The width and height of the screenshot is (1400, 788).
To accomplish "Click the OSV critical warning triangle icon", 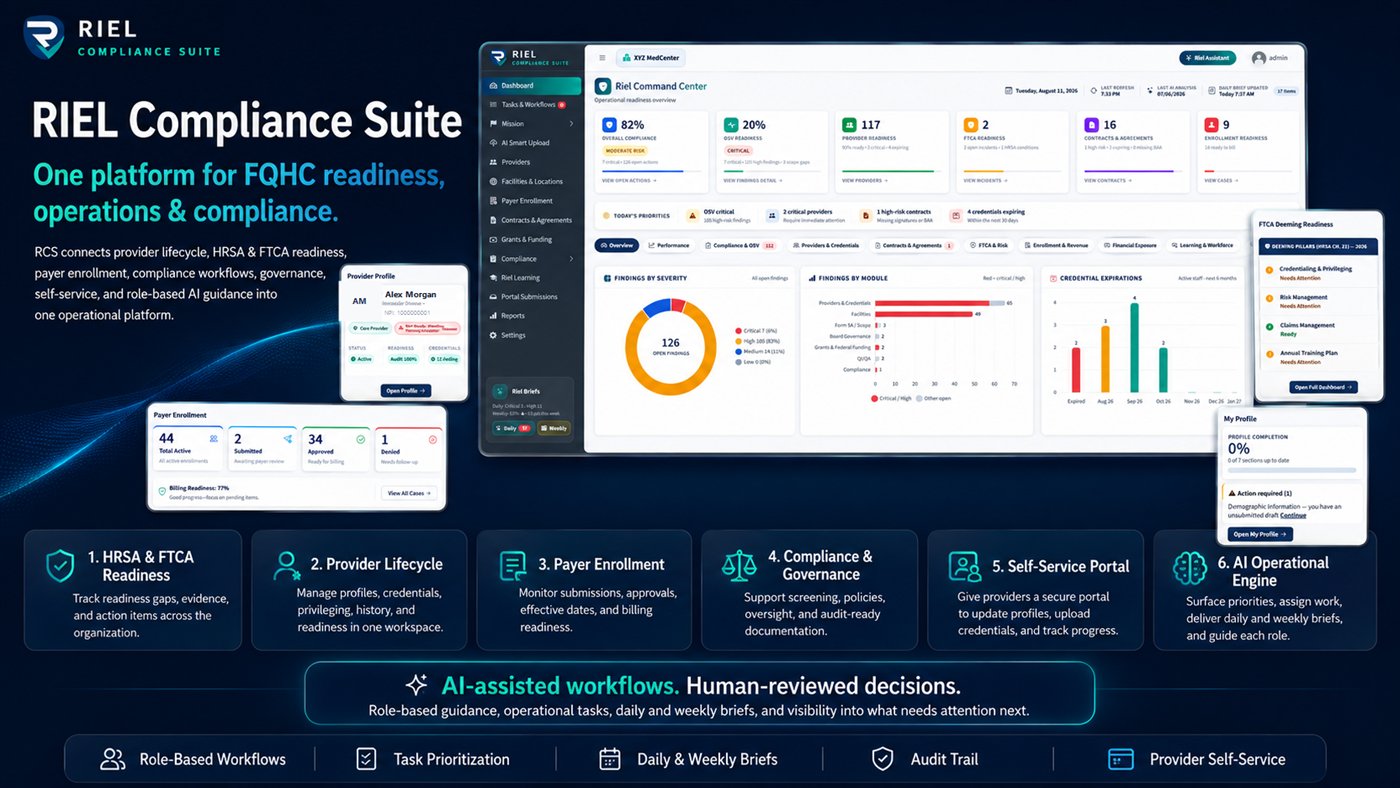I will tap(692, 215).
